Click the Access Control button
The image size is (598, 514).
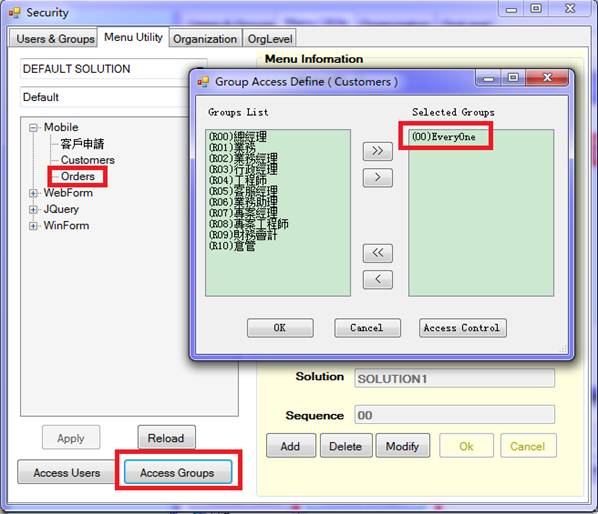pyautogui.click(x=462, y=328)
